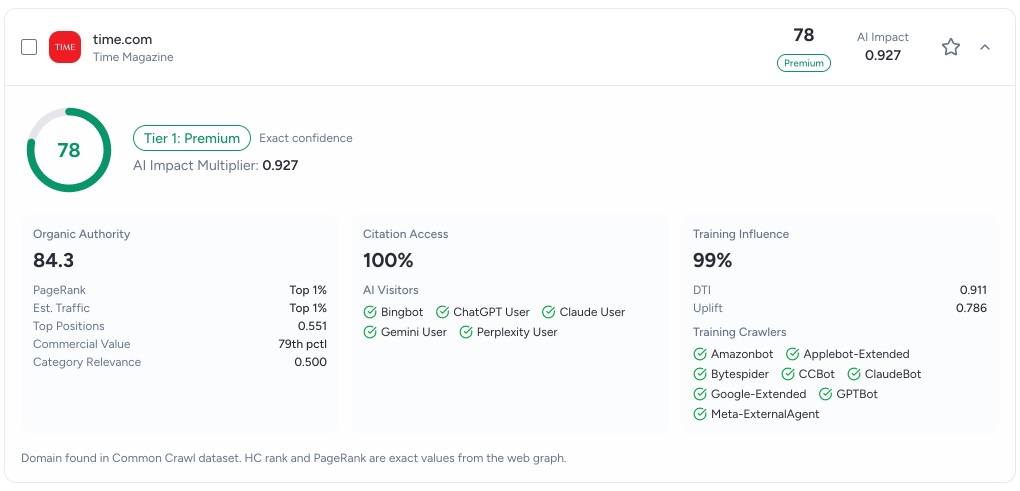Click the Tier 1: Premium badge
The height and width of the screenshot is (491, 1020).
click(192, 138)
